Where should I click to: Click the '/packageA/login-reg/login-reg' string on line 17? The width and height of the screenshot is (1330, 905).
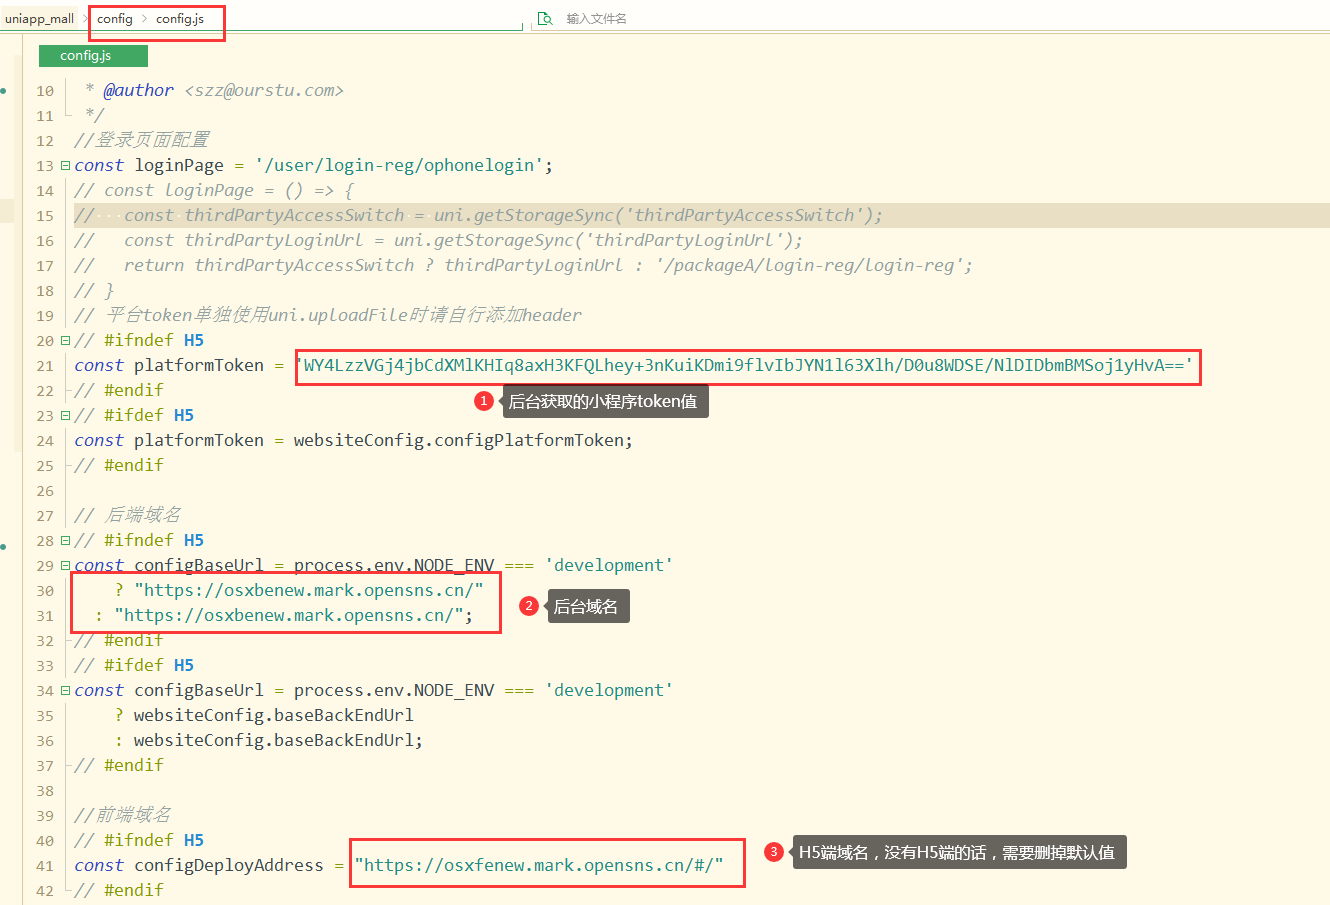[809, 265]
